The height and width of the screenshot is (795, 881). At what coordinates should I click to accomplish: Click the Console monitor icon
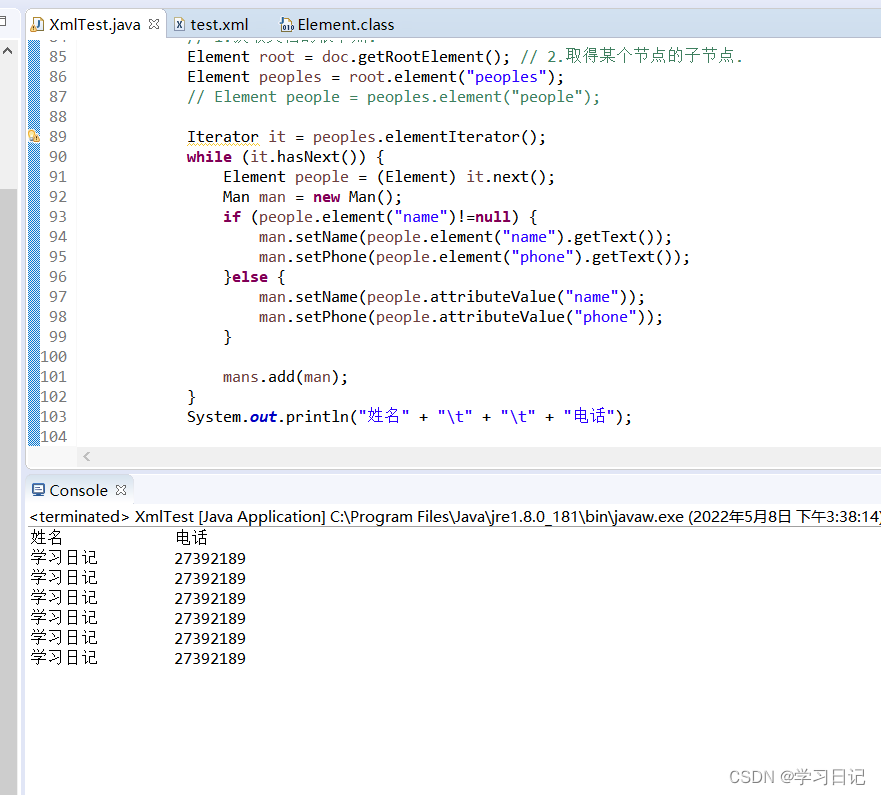point(38,490)
